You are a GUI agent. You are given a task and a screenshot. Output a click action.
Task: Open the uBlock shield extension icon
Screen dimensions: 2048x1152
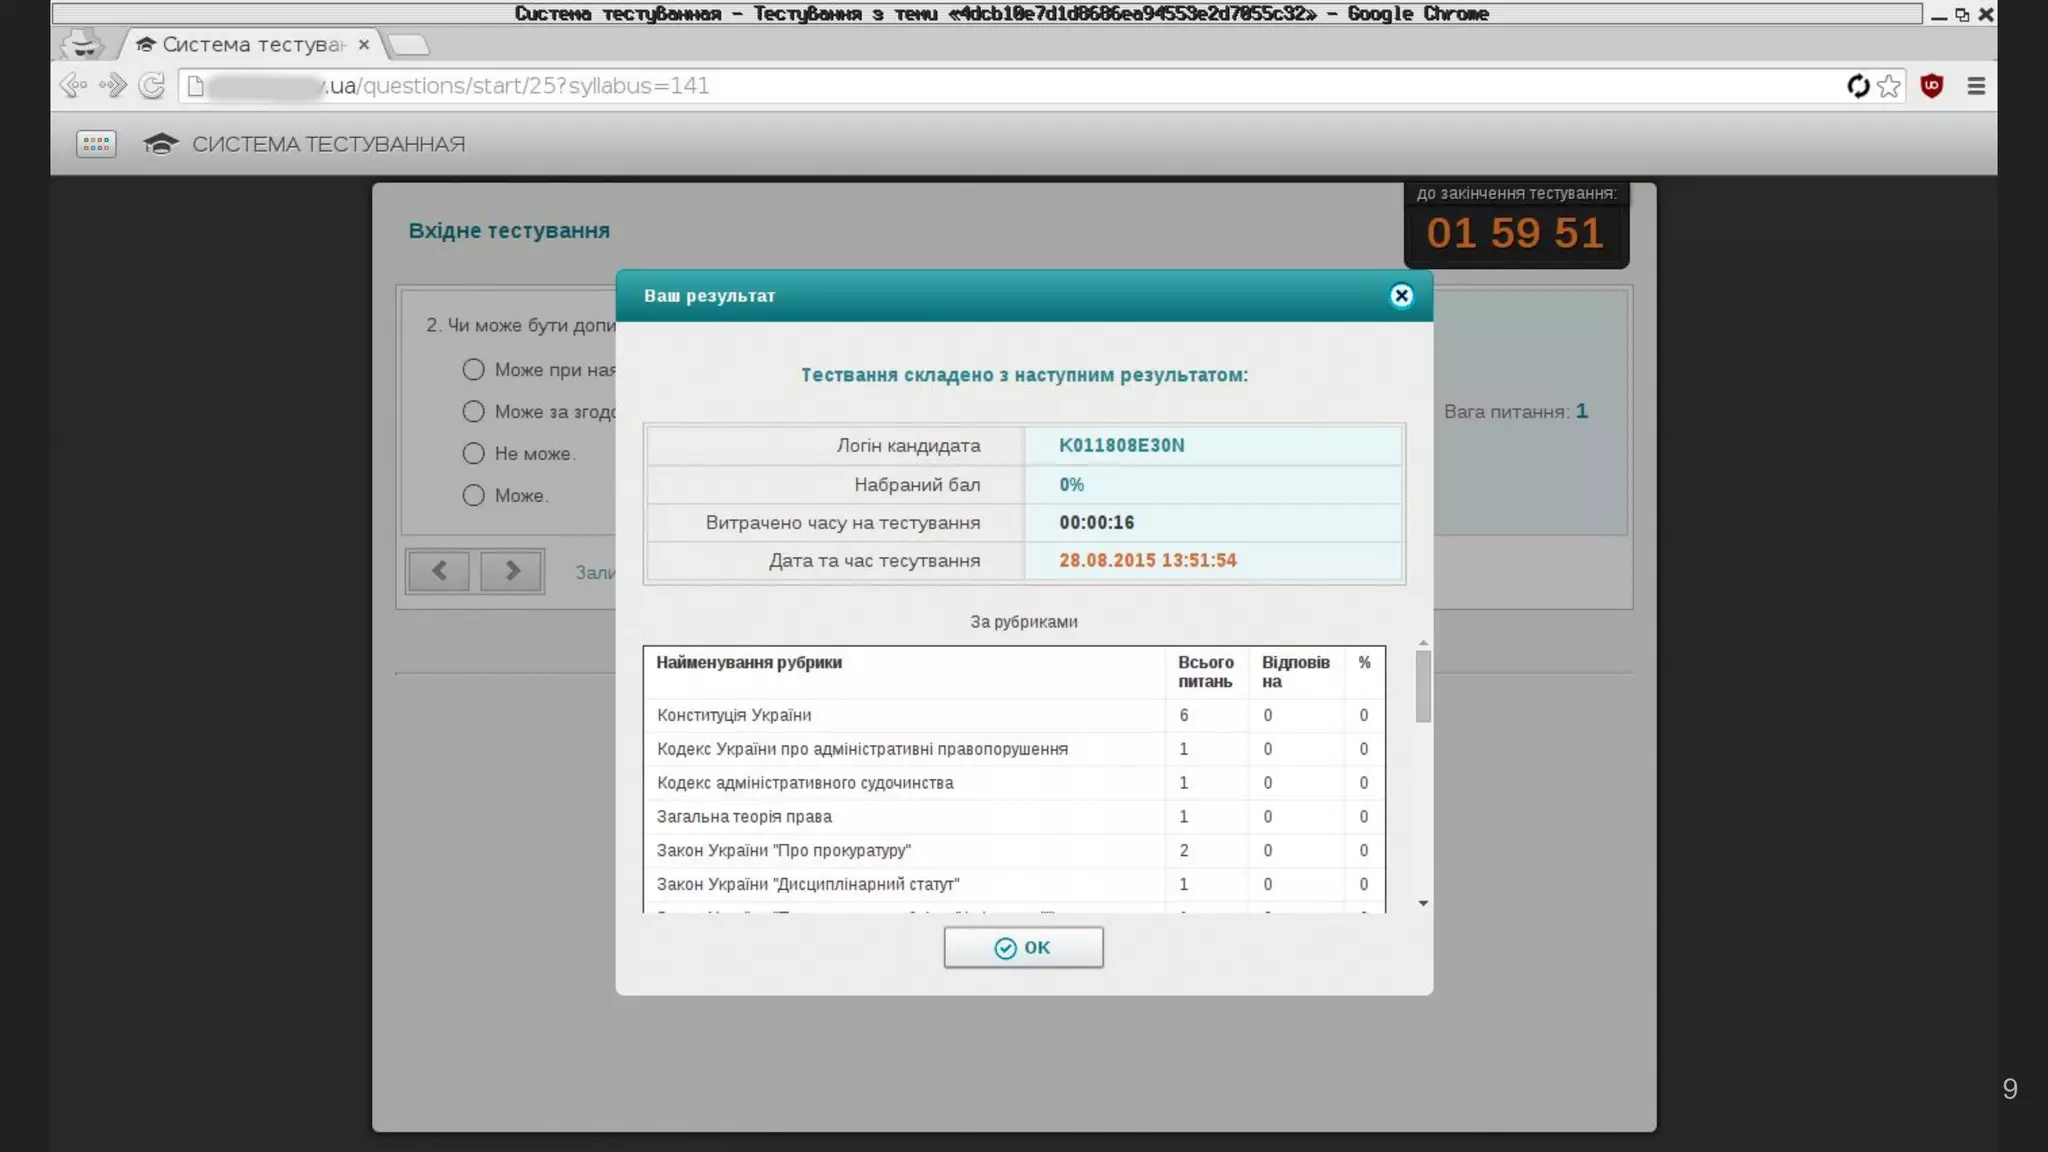1932,86
